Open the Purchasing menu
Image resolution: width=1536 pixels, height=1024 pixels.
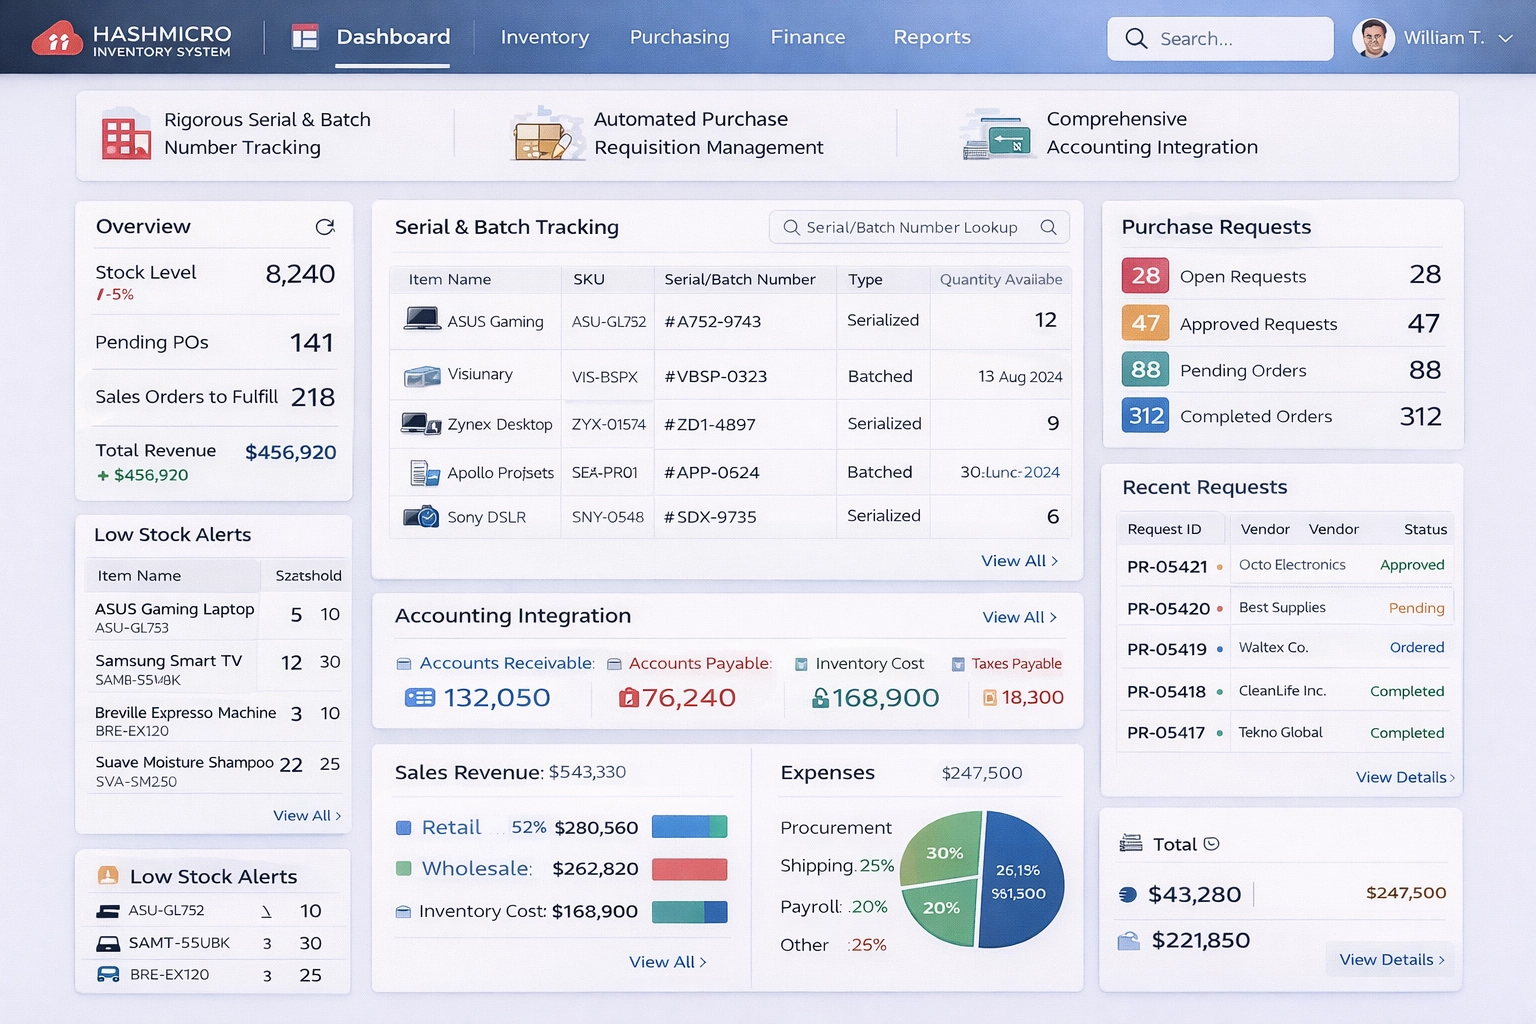679,38
